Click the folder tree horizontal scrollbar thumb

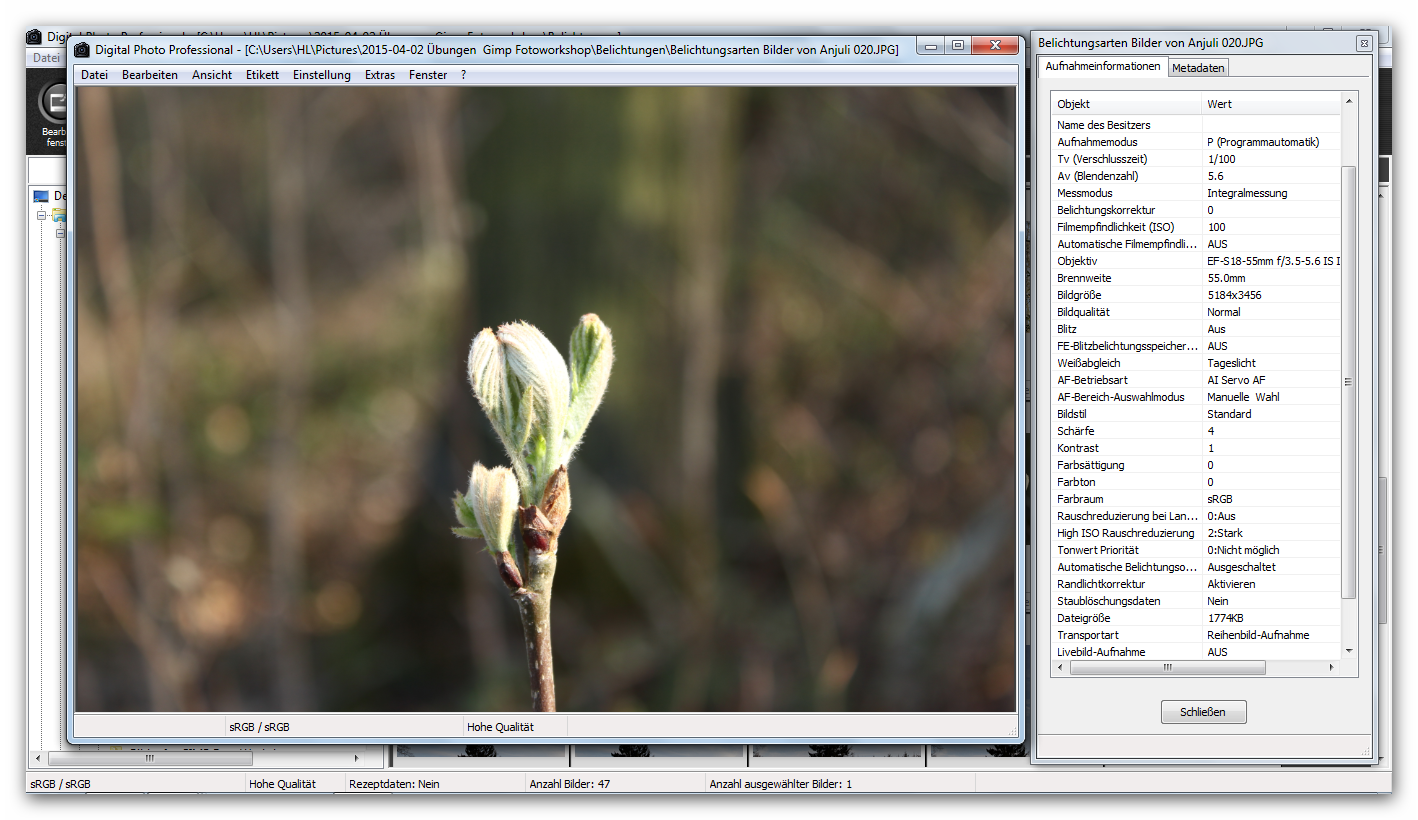click(x=150, y=759)
